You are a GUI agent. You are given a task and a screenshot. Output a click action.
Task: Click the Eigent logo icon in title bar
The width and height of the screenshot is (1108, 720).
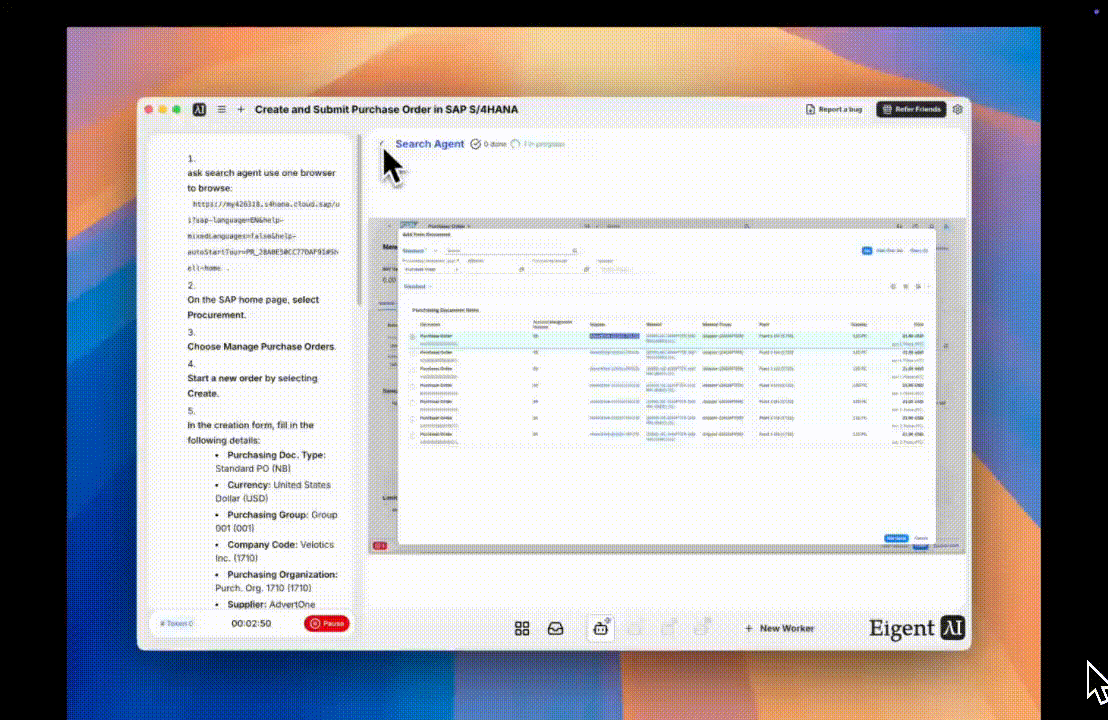pos(199,110)
